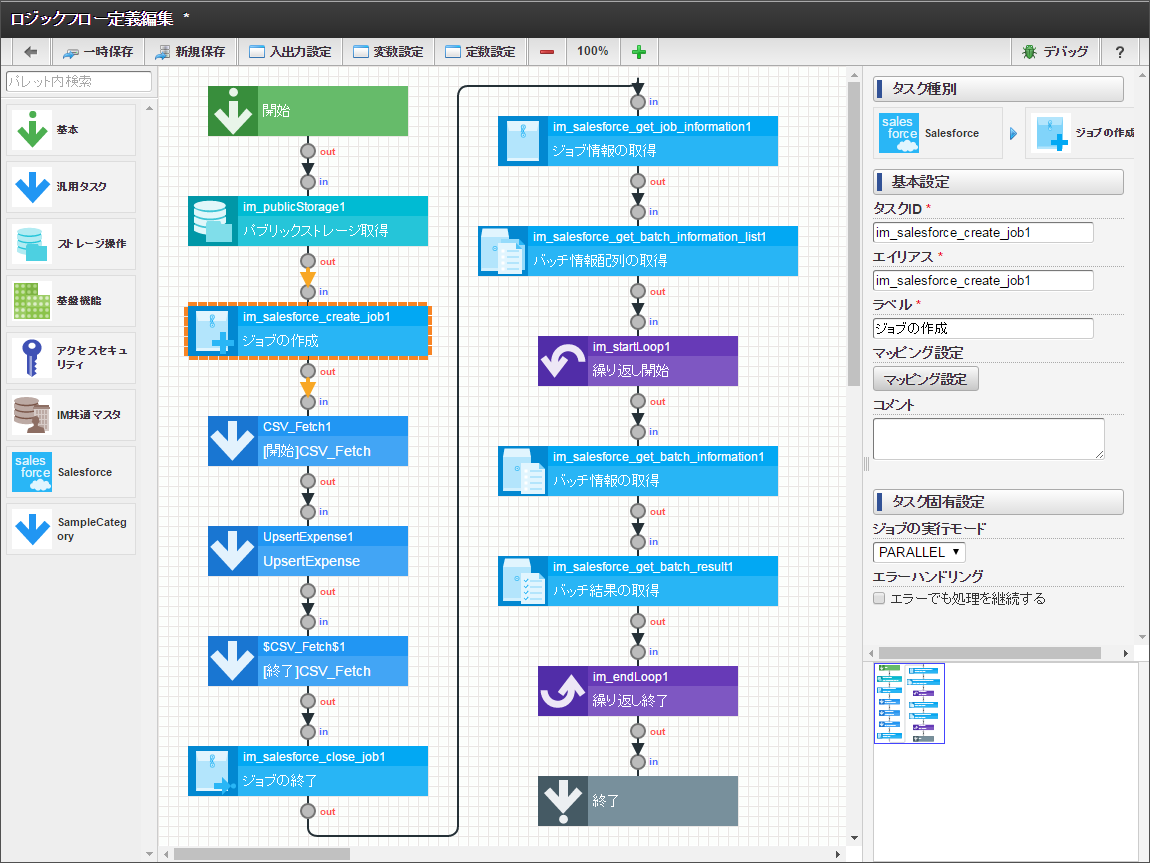
Task: Click the blue arrow between task types
Action: pos(1014,133)
